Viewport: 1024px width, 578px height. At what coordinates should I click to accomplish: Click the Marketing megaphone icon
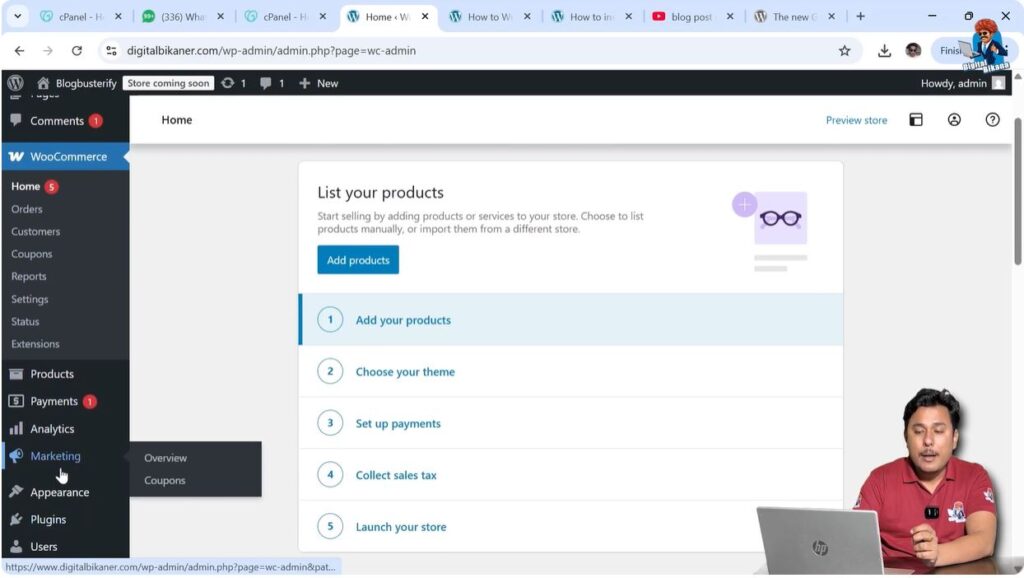coord(16,456)
